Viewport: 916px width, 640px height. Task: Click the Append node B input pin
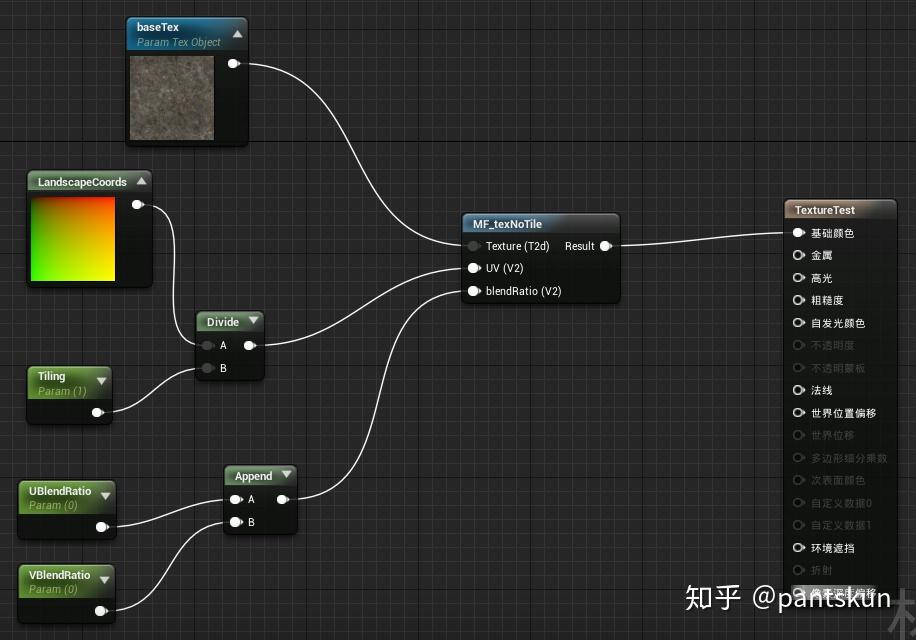tap(236, 522)
